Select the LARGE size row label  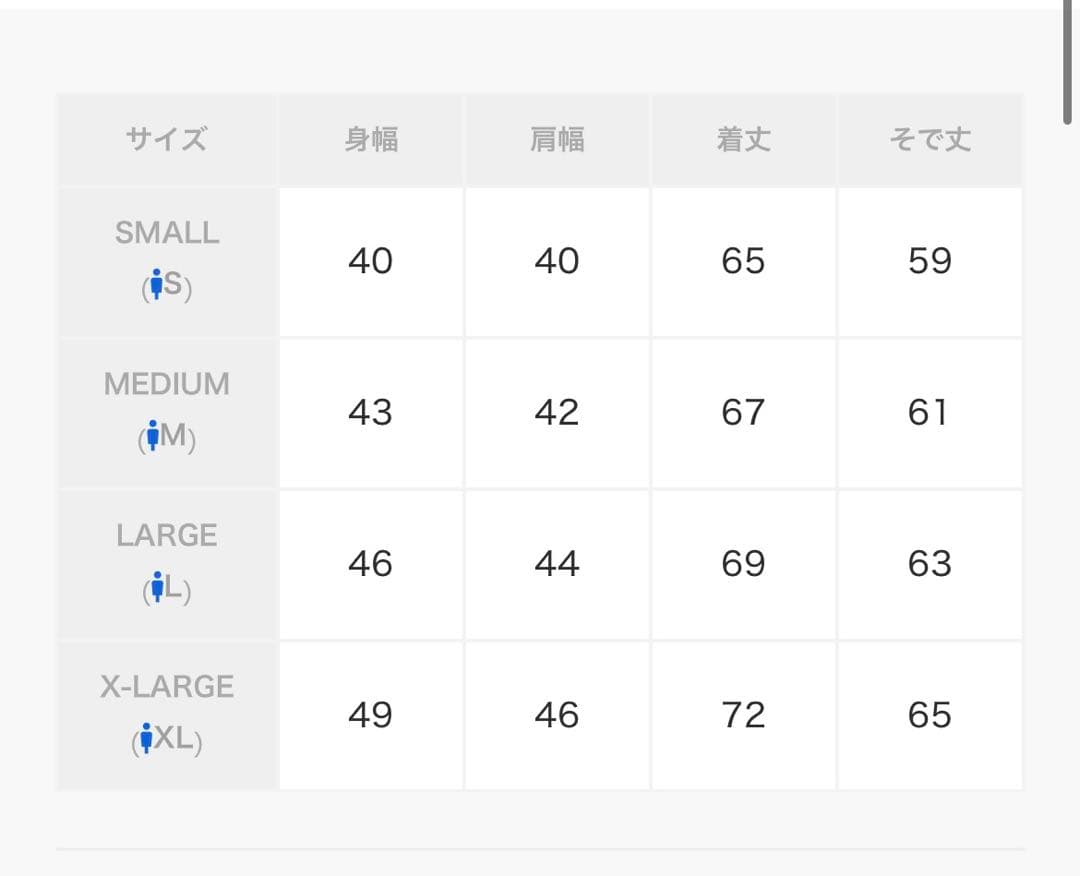pos(167,536)
